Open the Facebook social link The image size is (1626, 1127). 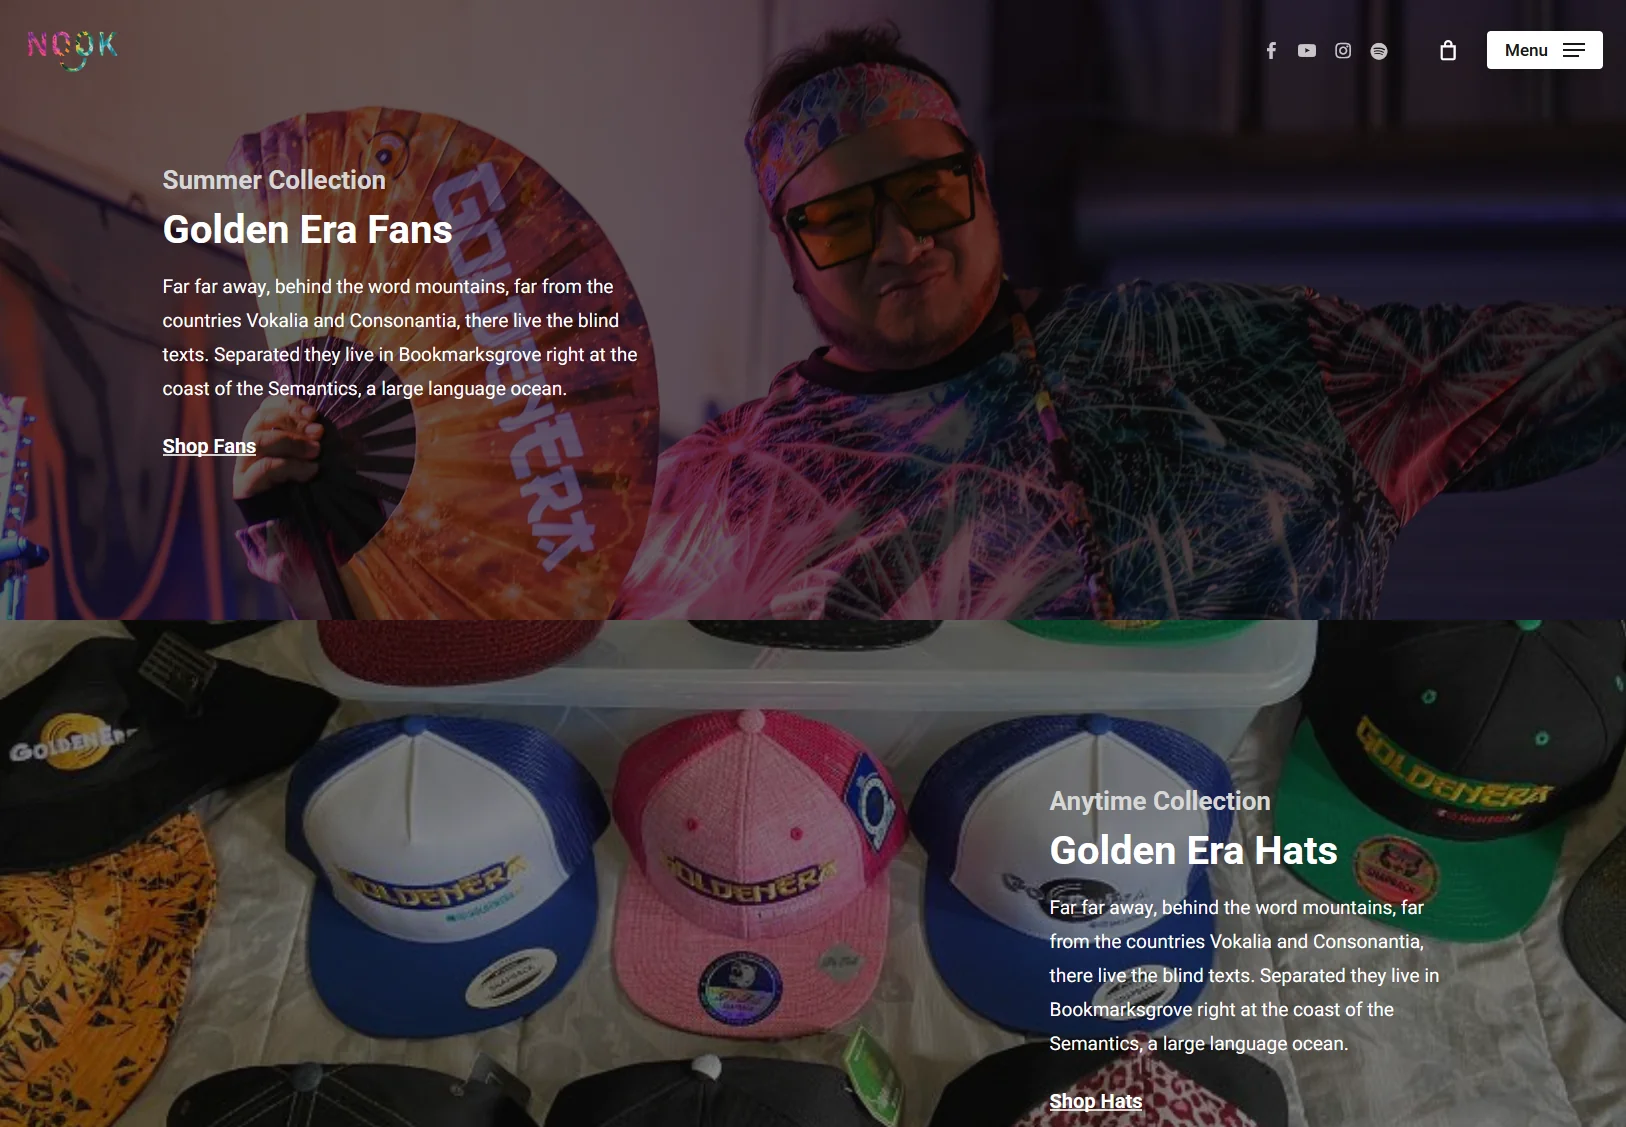pos(1271,50)
